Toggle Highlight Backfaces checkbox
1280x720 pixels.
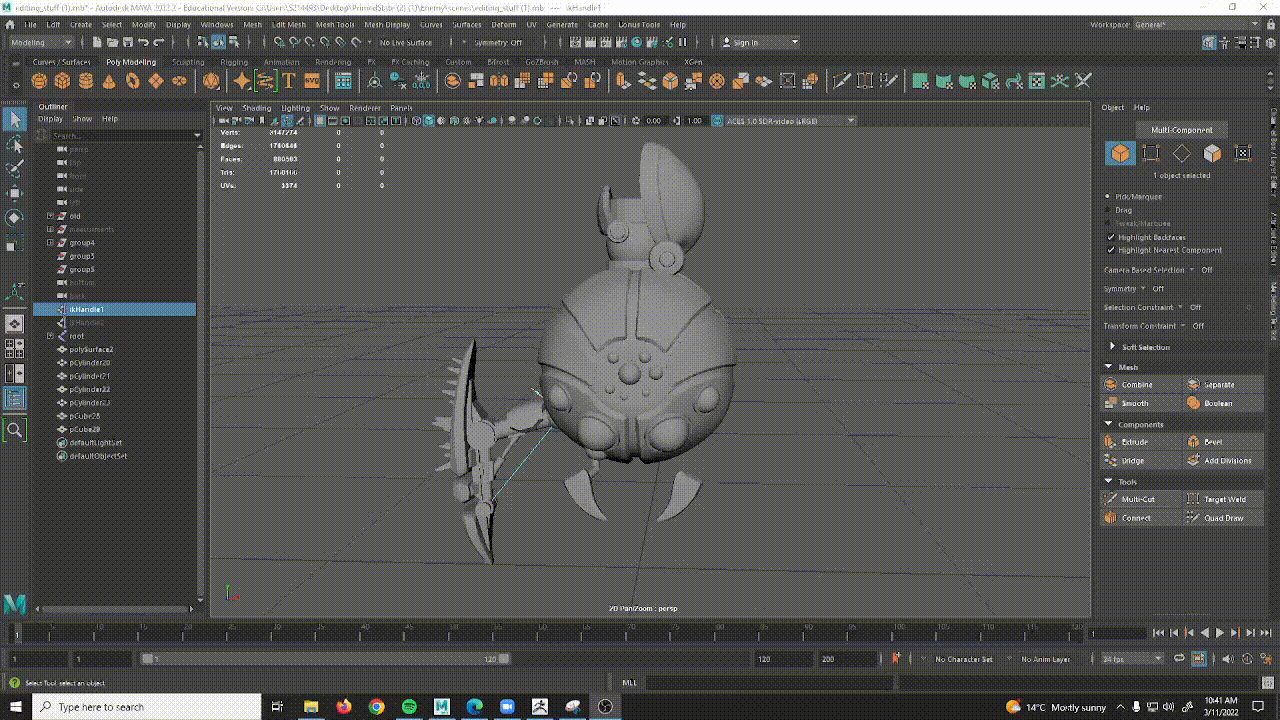pos(1111,237)
